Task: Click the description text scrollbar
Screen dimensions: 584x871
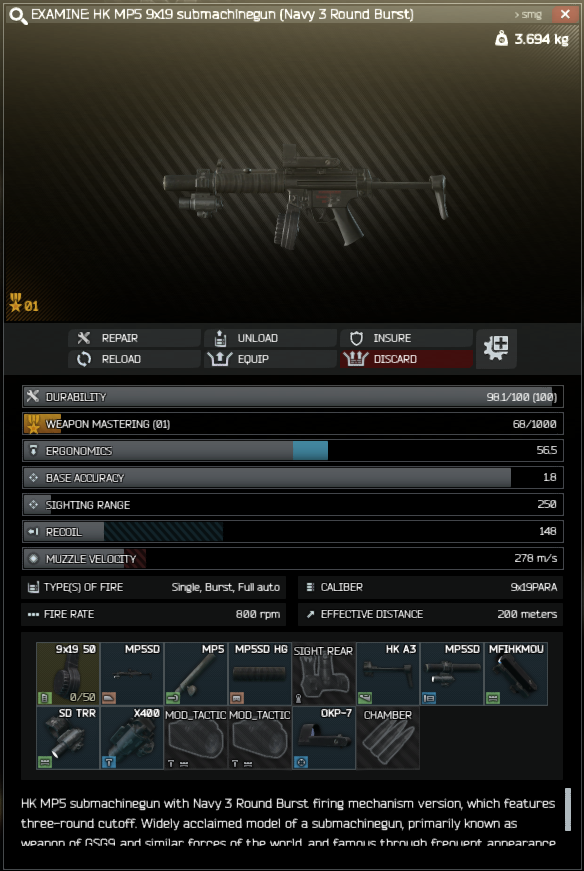Action: 568,809
